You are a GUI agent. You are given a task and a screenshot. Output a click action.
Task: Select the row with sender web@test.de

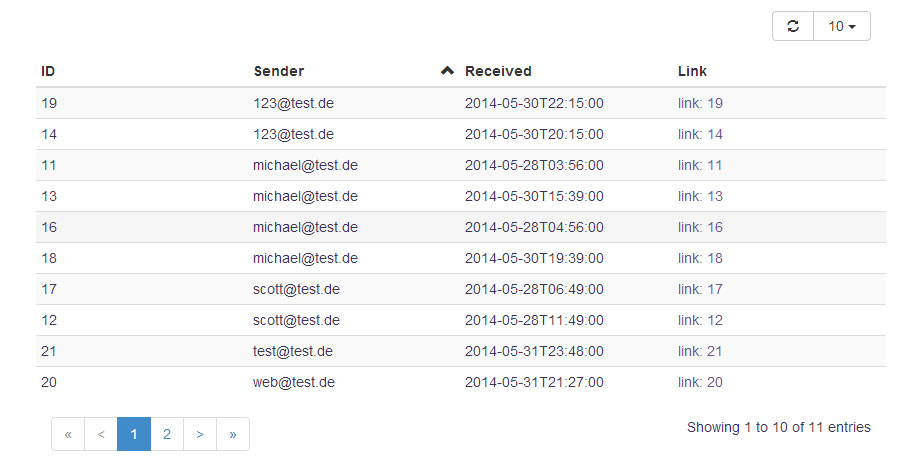(x=294, y=382)
